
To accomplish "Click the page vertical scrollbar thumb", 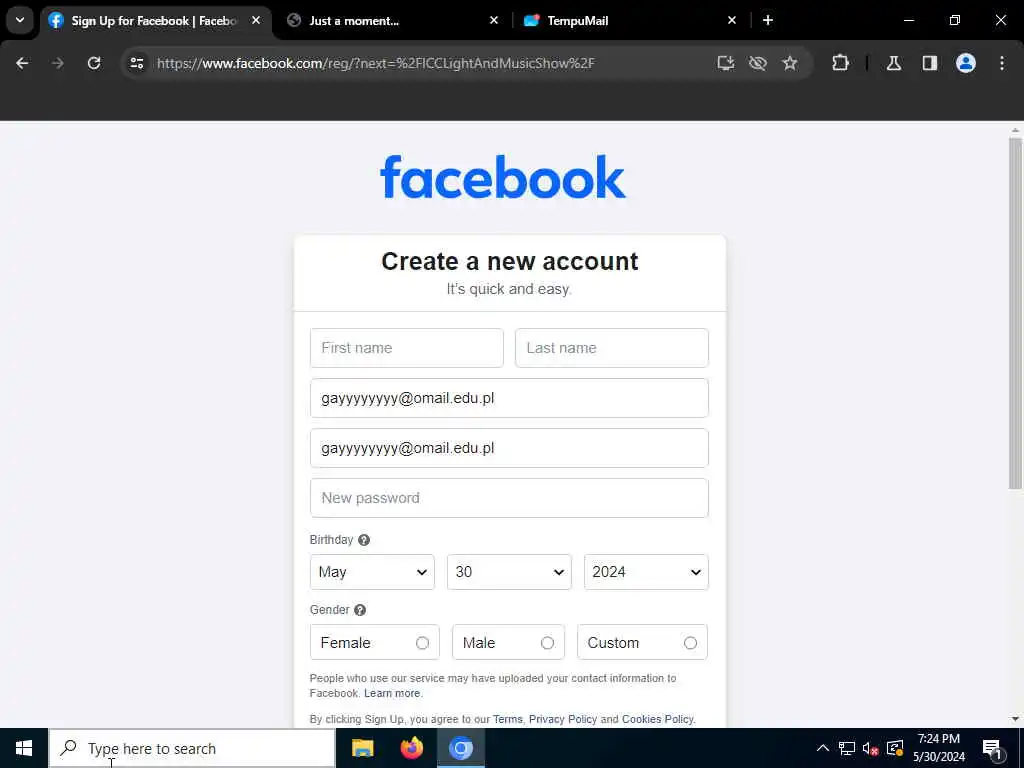I will (1015, 313).
